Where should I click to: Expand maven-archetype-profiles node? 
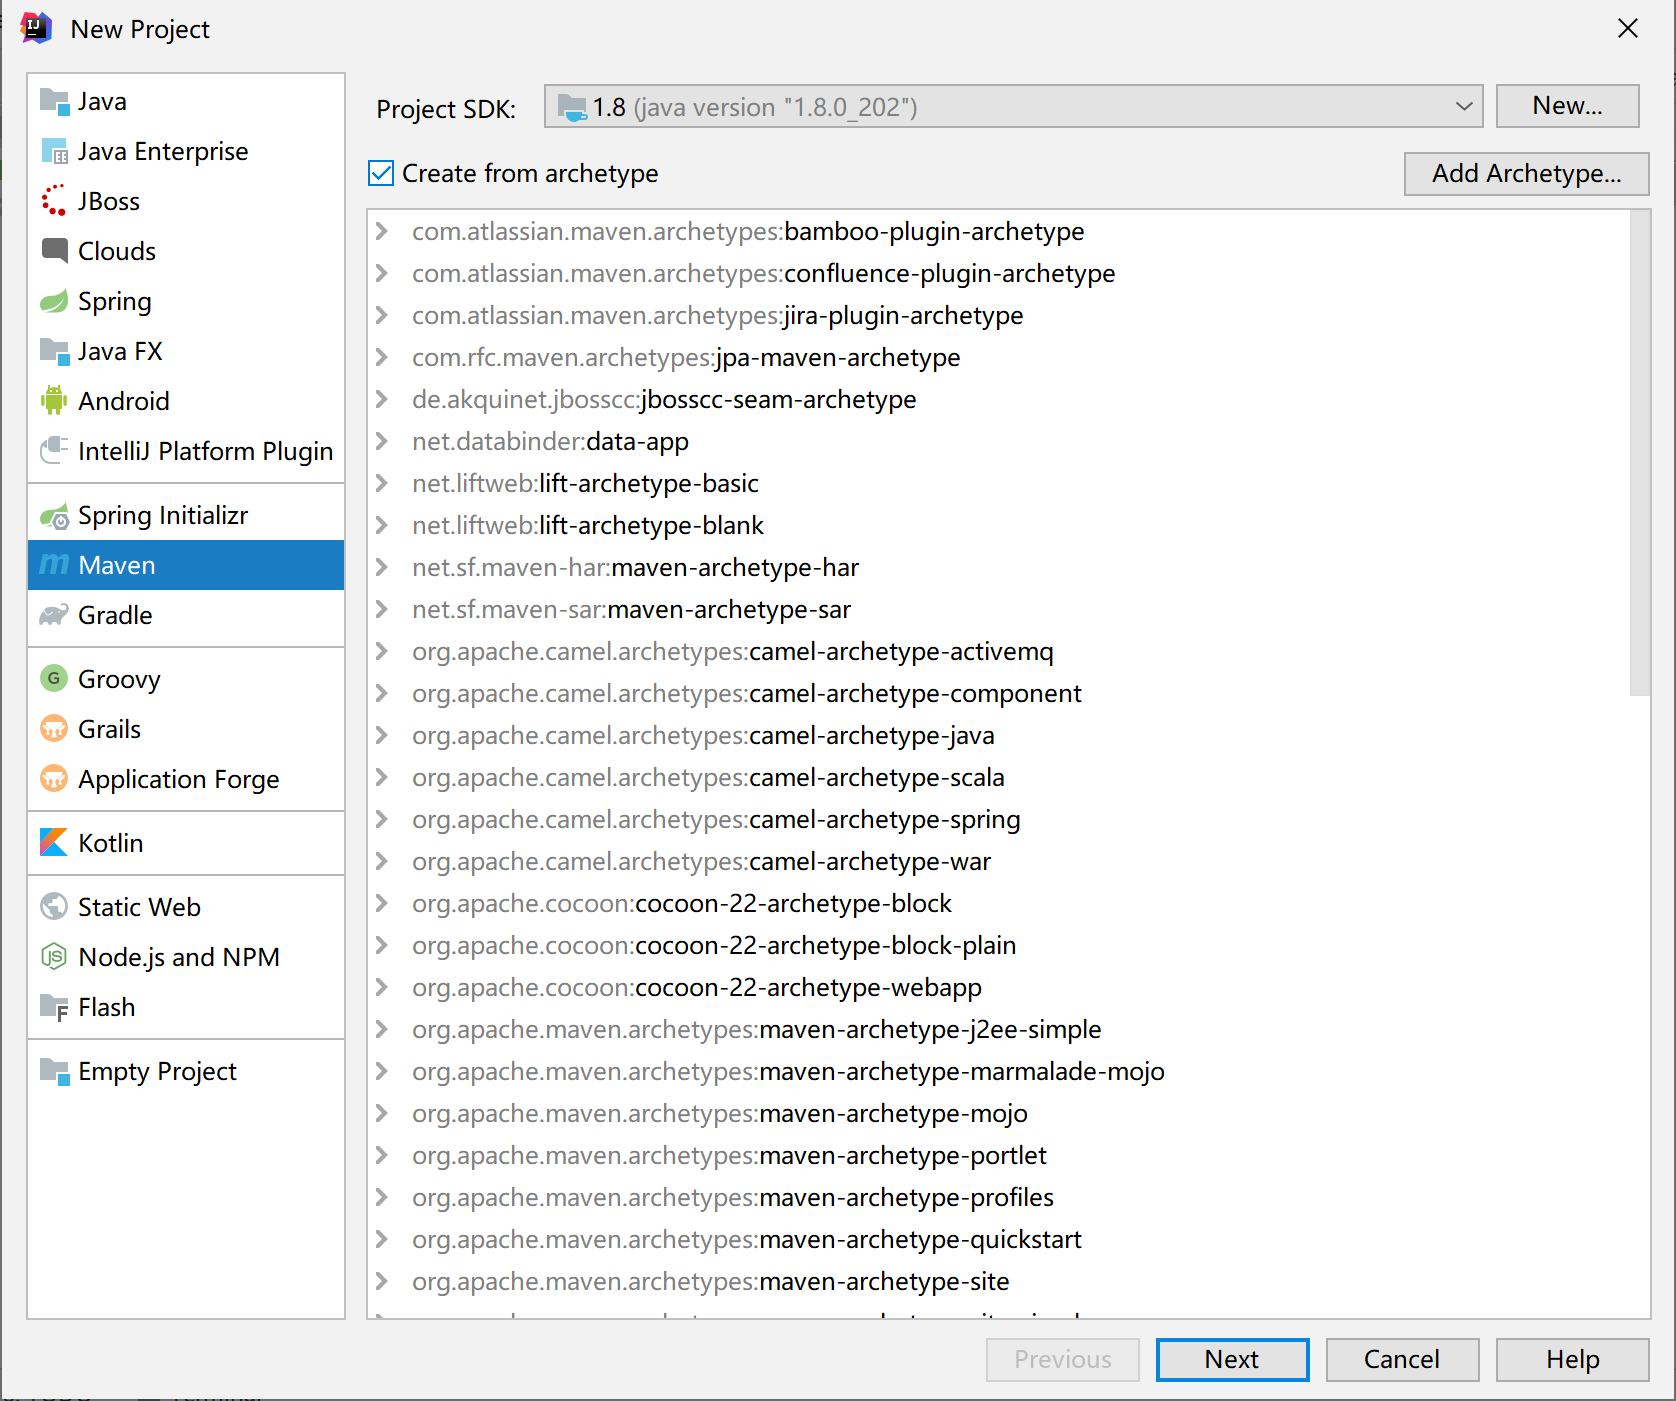point(381,1197)
